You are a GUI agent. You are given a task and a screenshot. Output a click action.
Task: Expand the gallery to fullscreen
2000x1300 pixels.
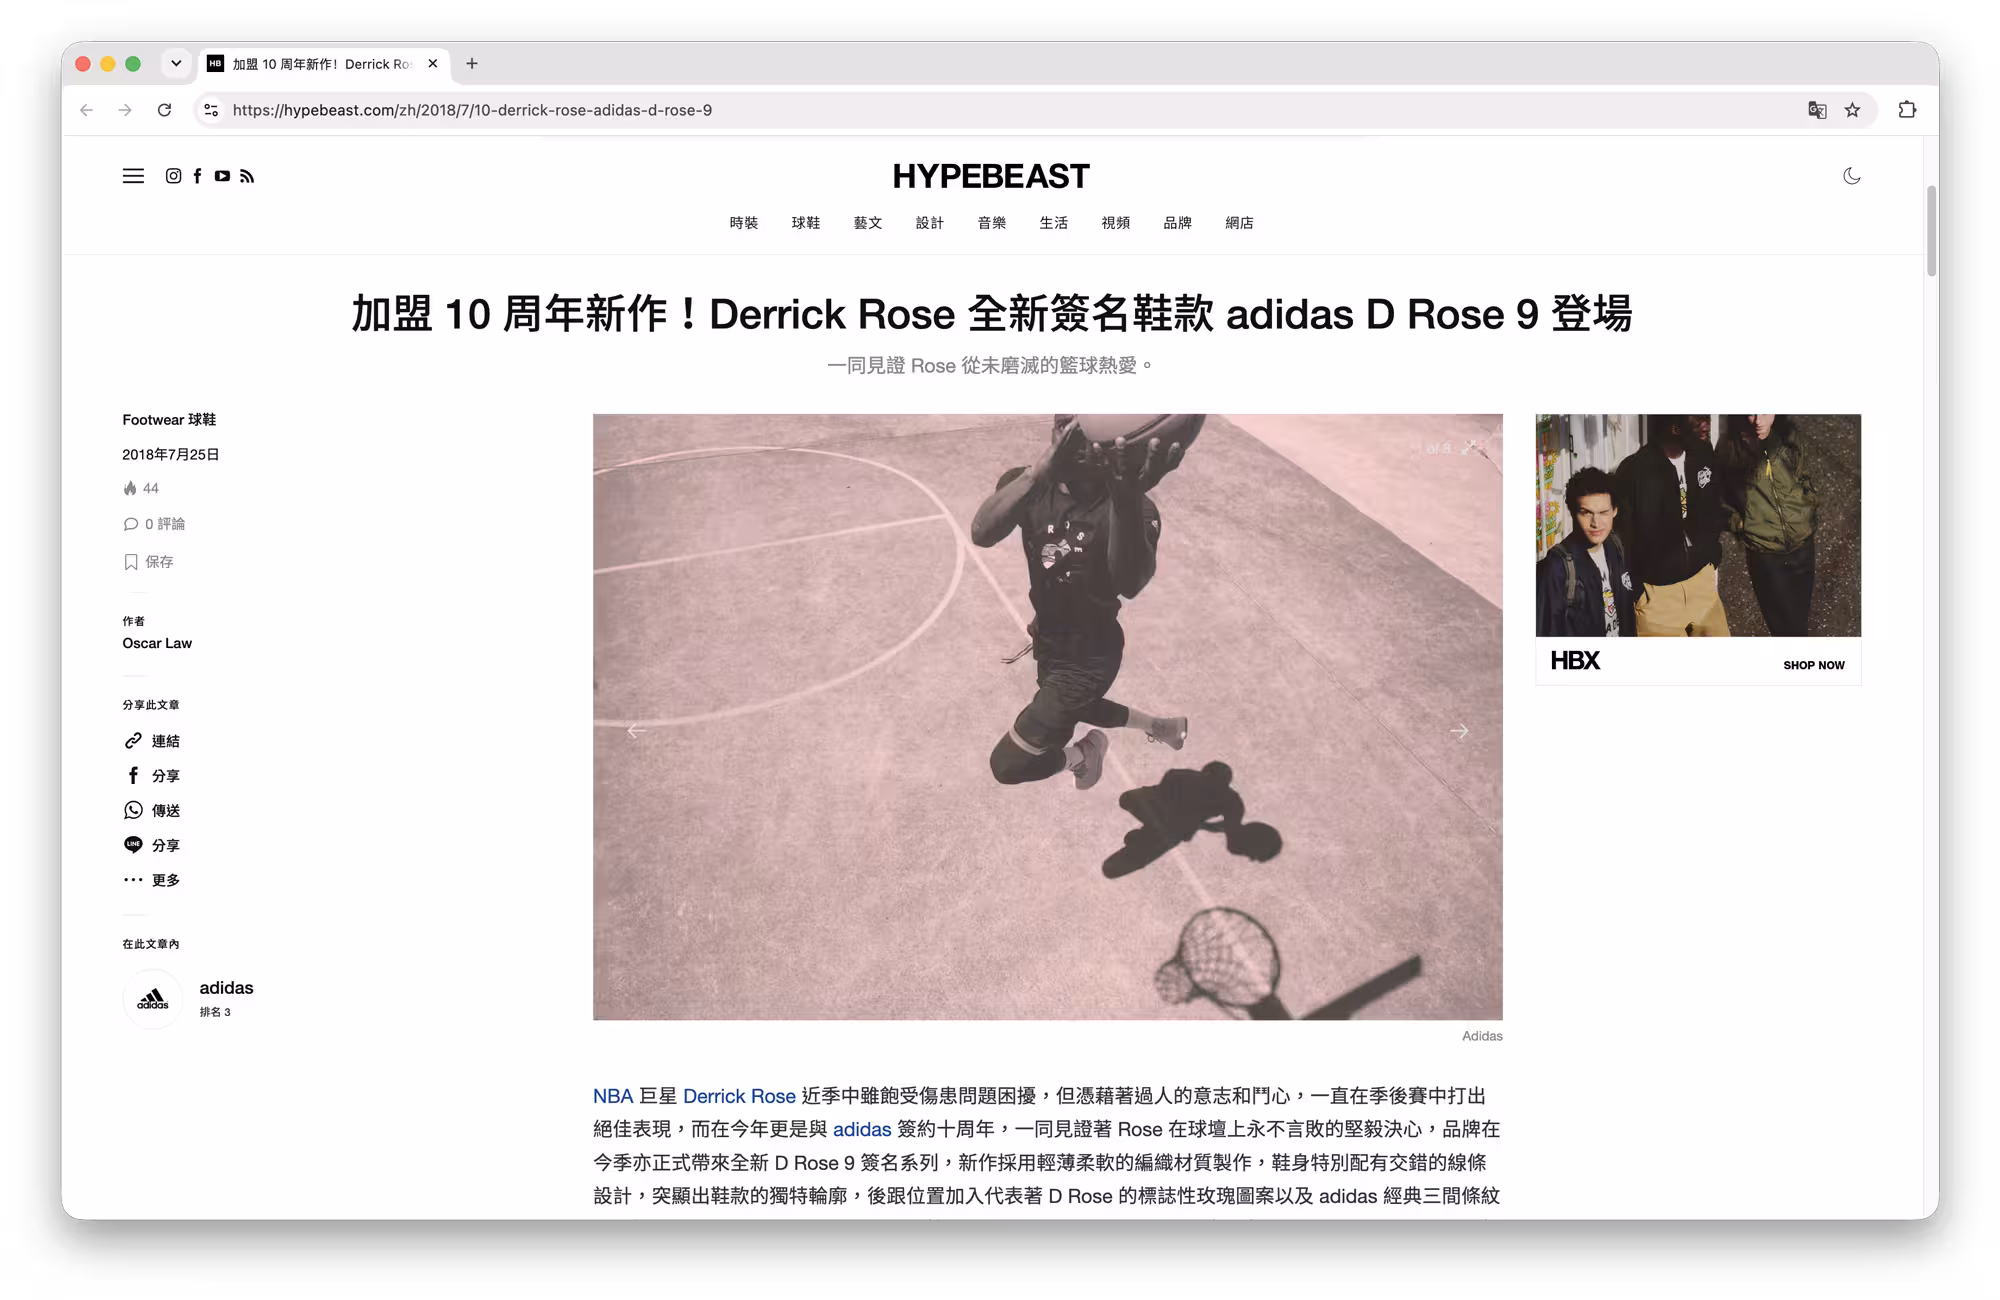tap(1470, 448)
